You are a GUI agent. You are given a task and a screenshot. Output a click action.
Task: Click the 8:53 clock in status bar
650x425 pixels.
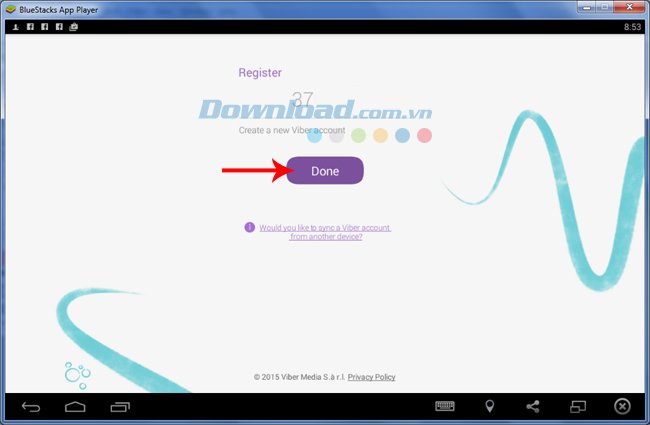click(632, 27)
